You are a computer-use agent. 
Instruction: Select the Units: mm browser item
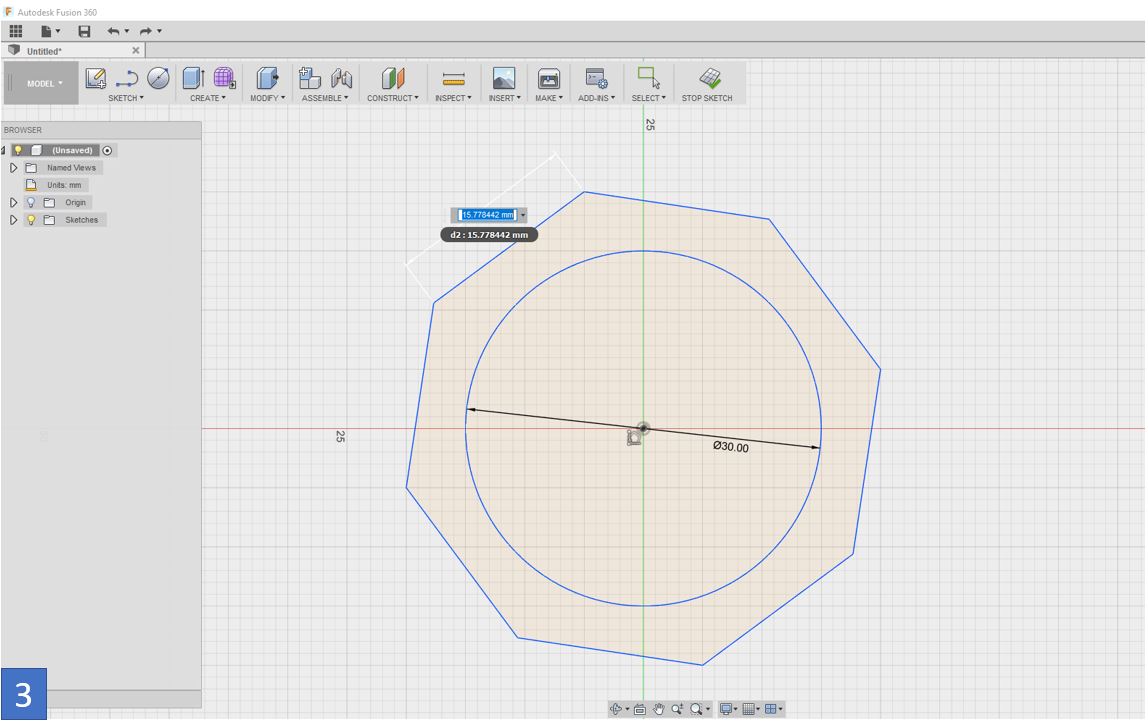pos(64,185)
